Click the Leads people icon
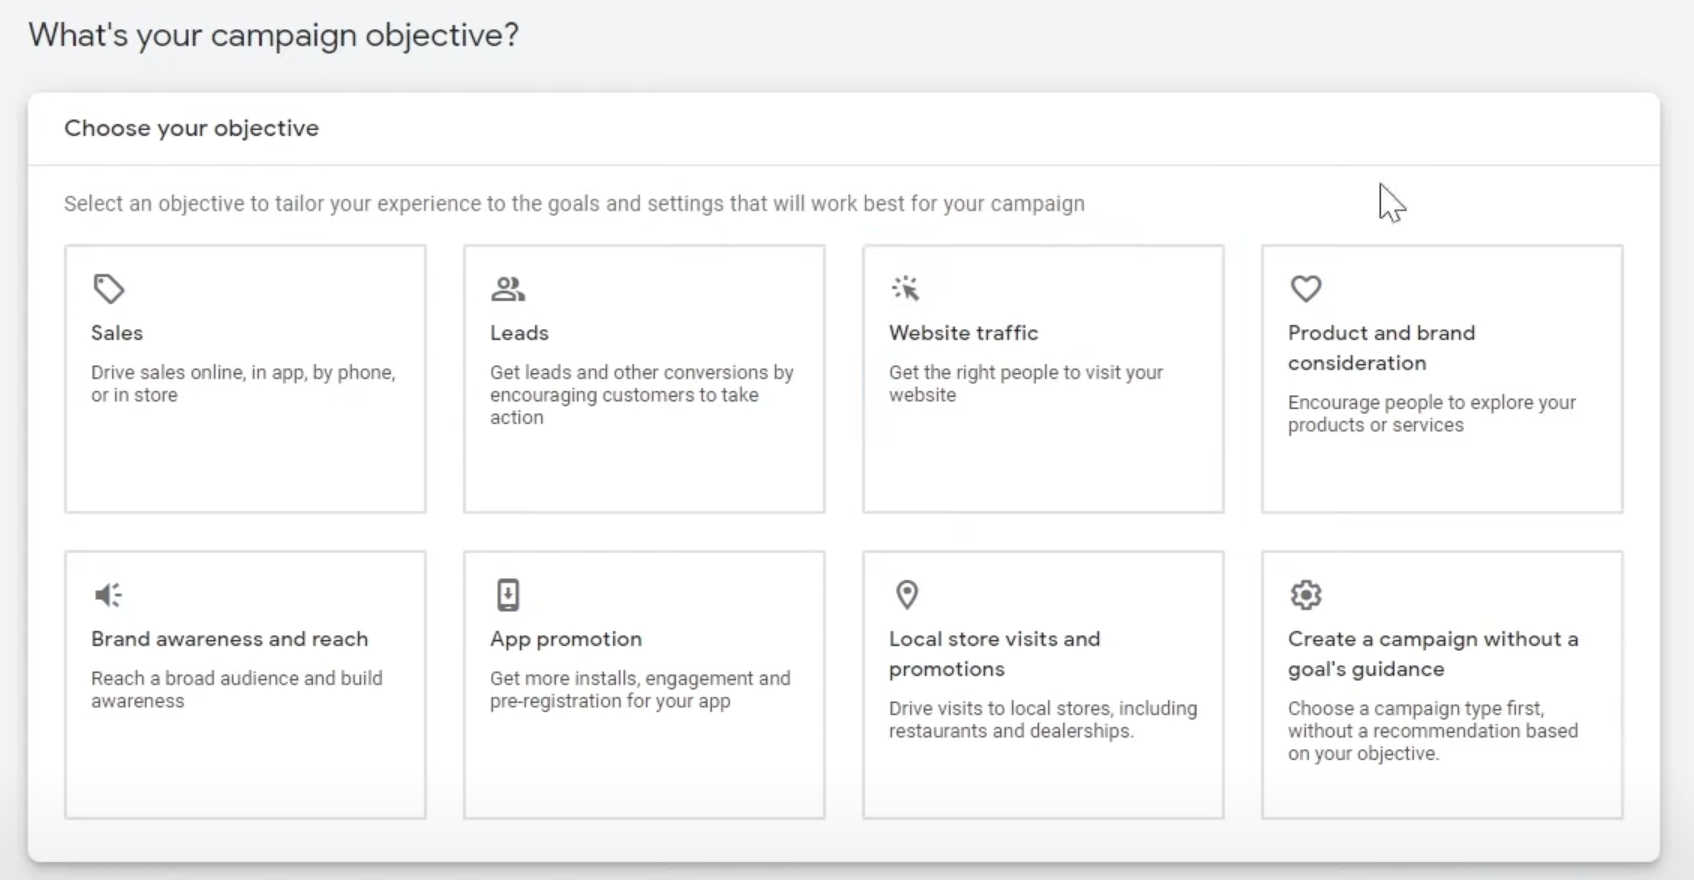Viewport: 1694px width, 880px height. coord(508,289)
